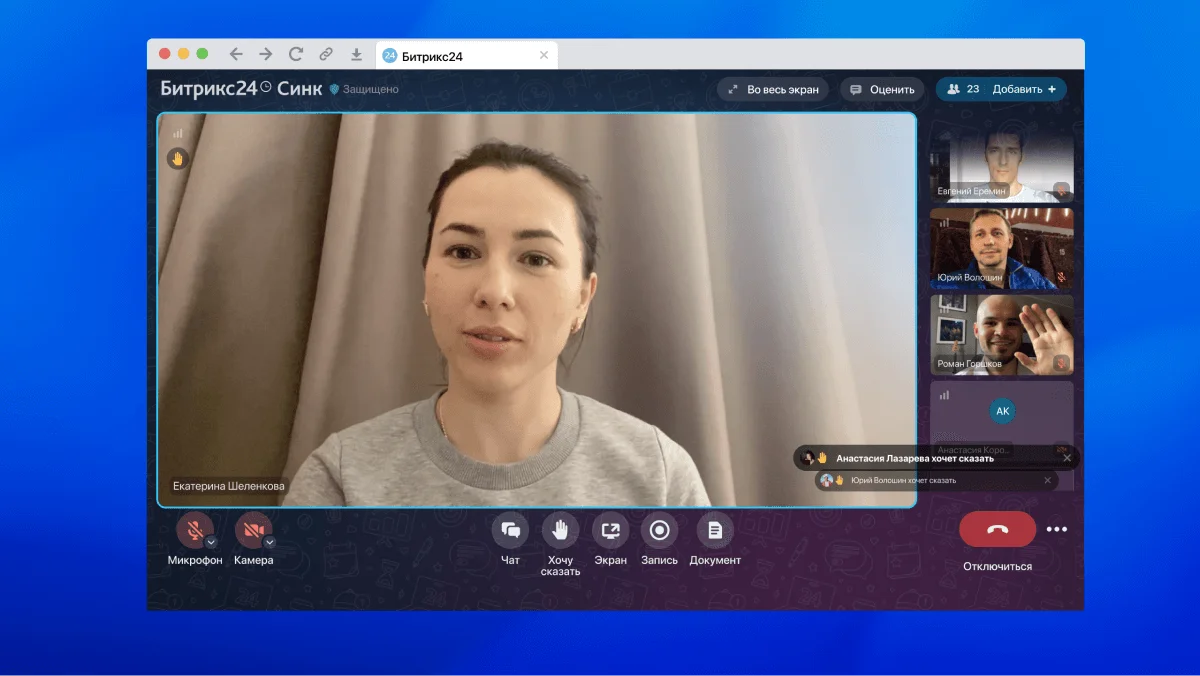This screenshot has width=1200, height=676.
Task: Open the Chat panel icon
Action: tap(510, 530)
